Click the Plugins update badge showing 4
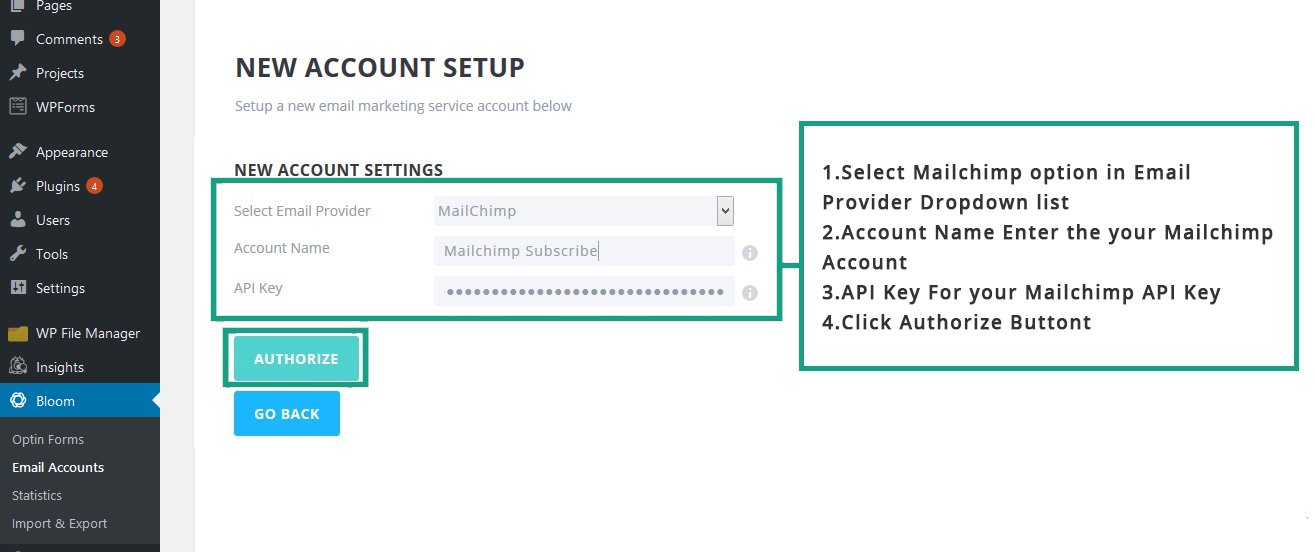Screen dimensions: 1315x552 (x=94, y=186)
